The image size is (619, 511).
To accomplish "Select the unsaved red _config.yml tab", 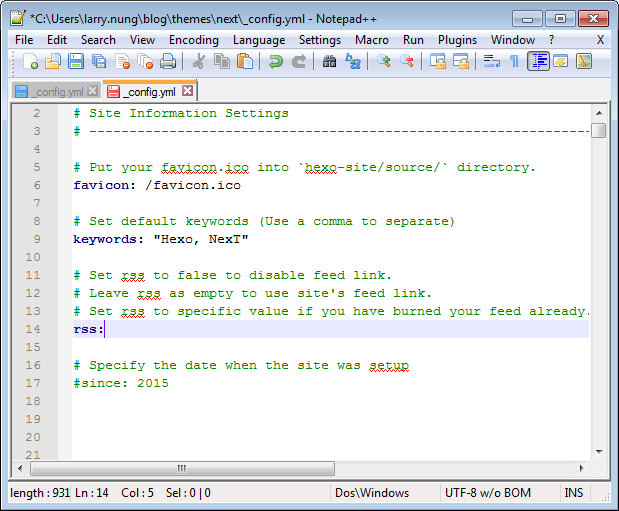I will coord(150,92).
